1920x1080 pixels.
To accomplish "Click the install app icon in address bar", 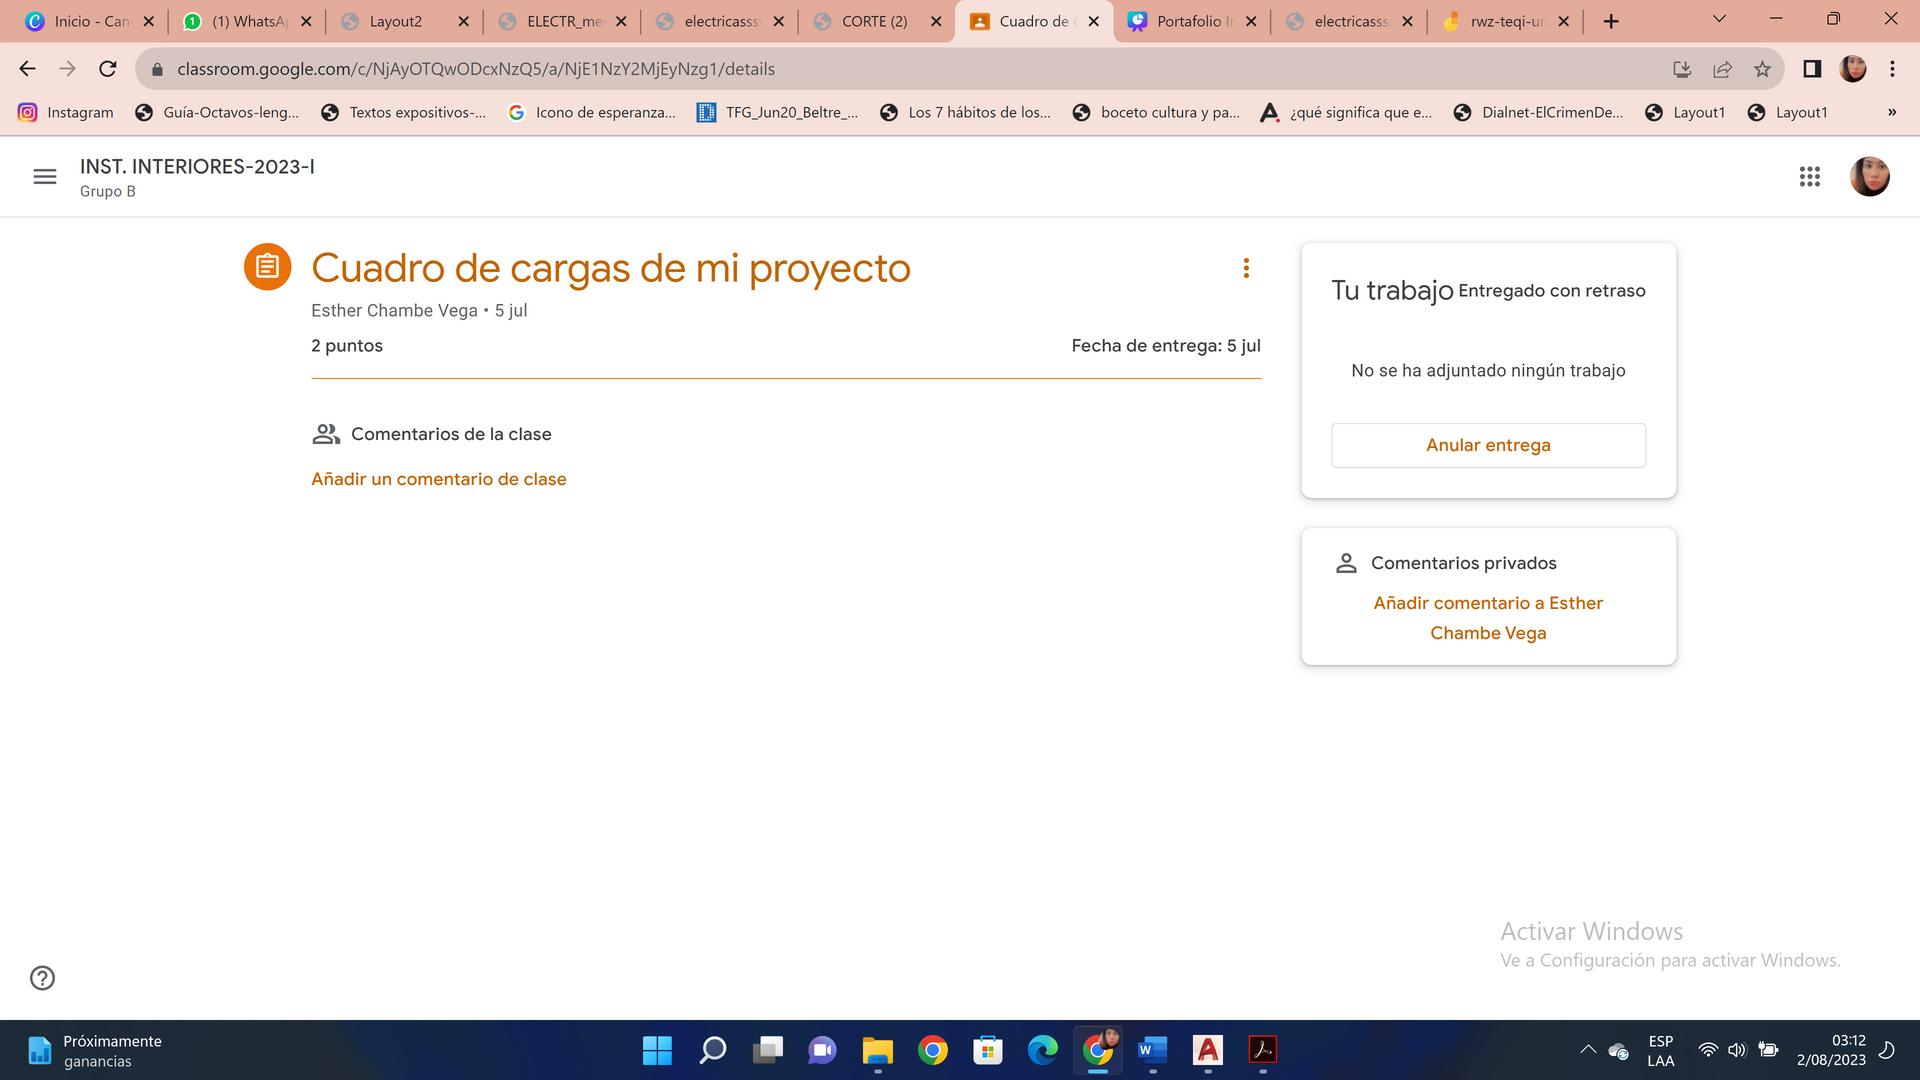I will tap(1682, 69).
